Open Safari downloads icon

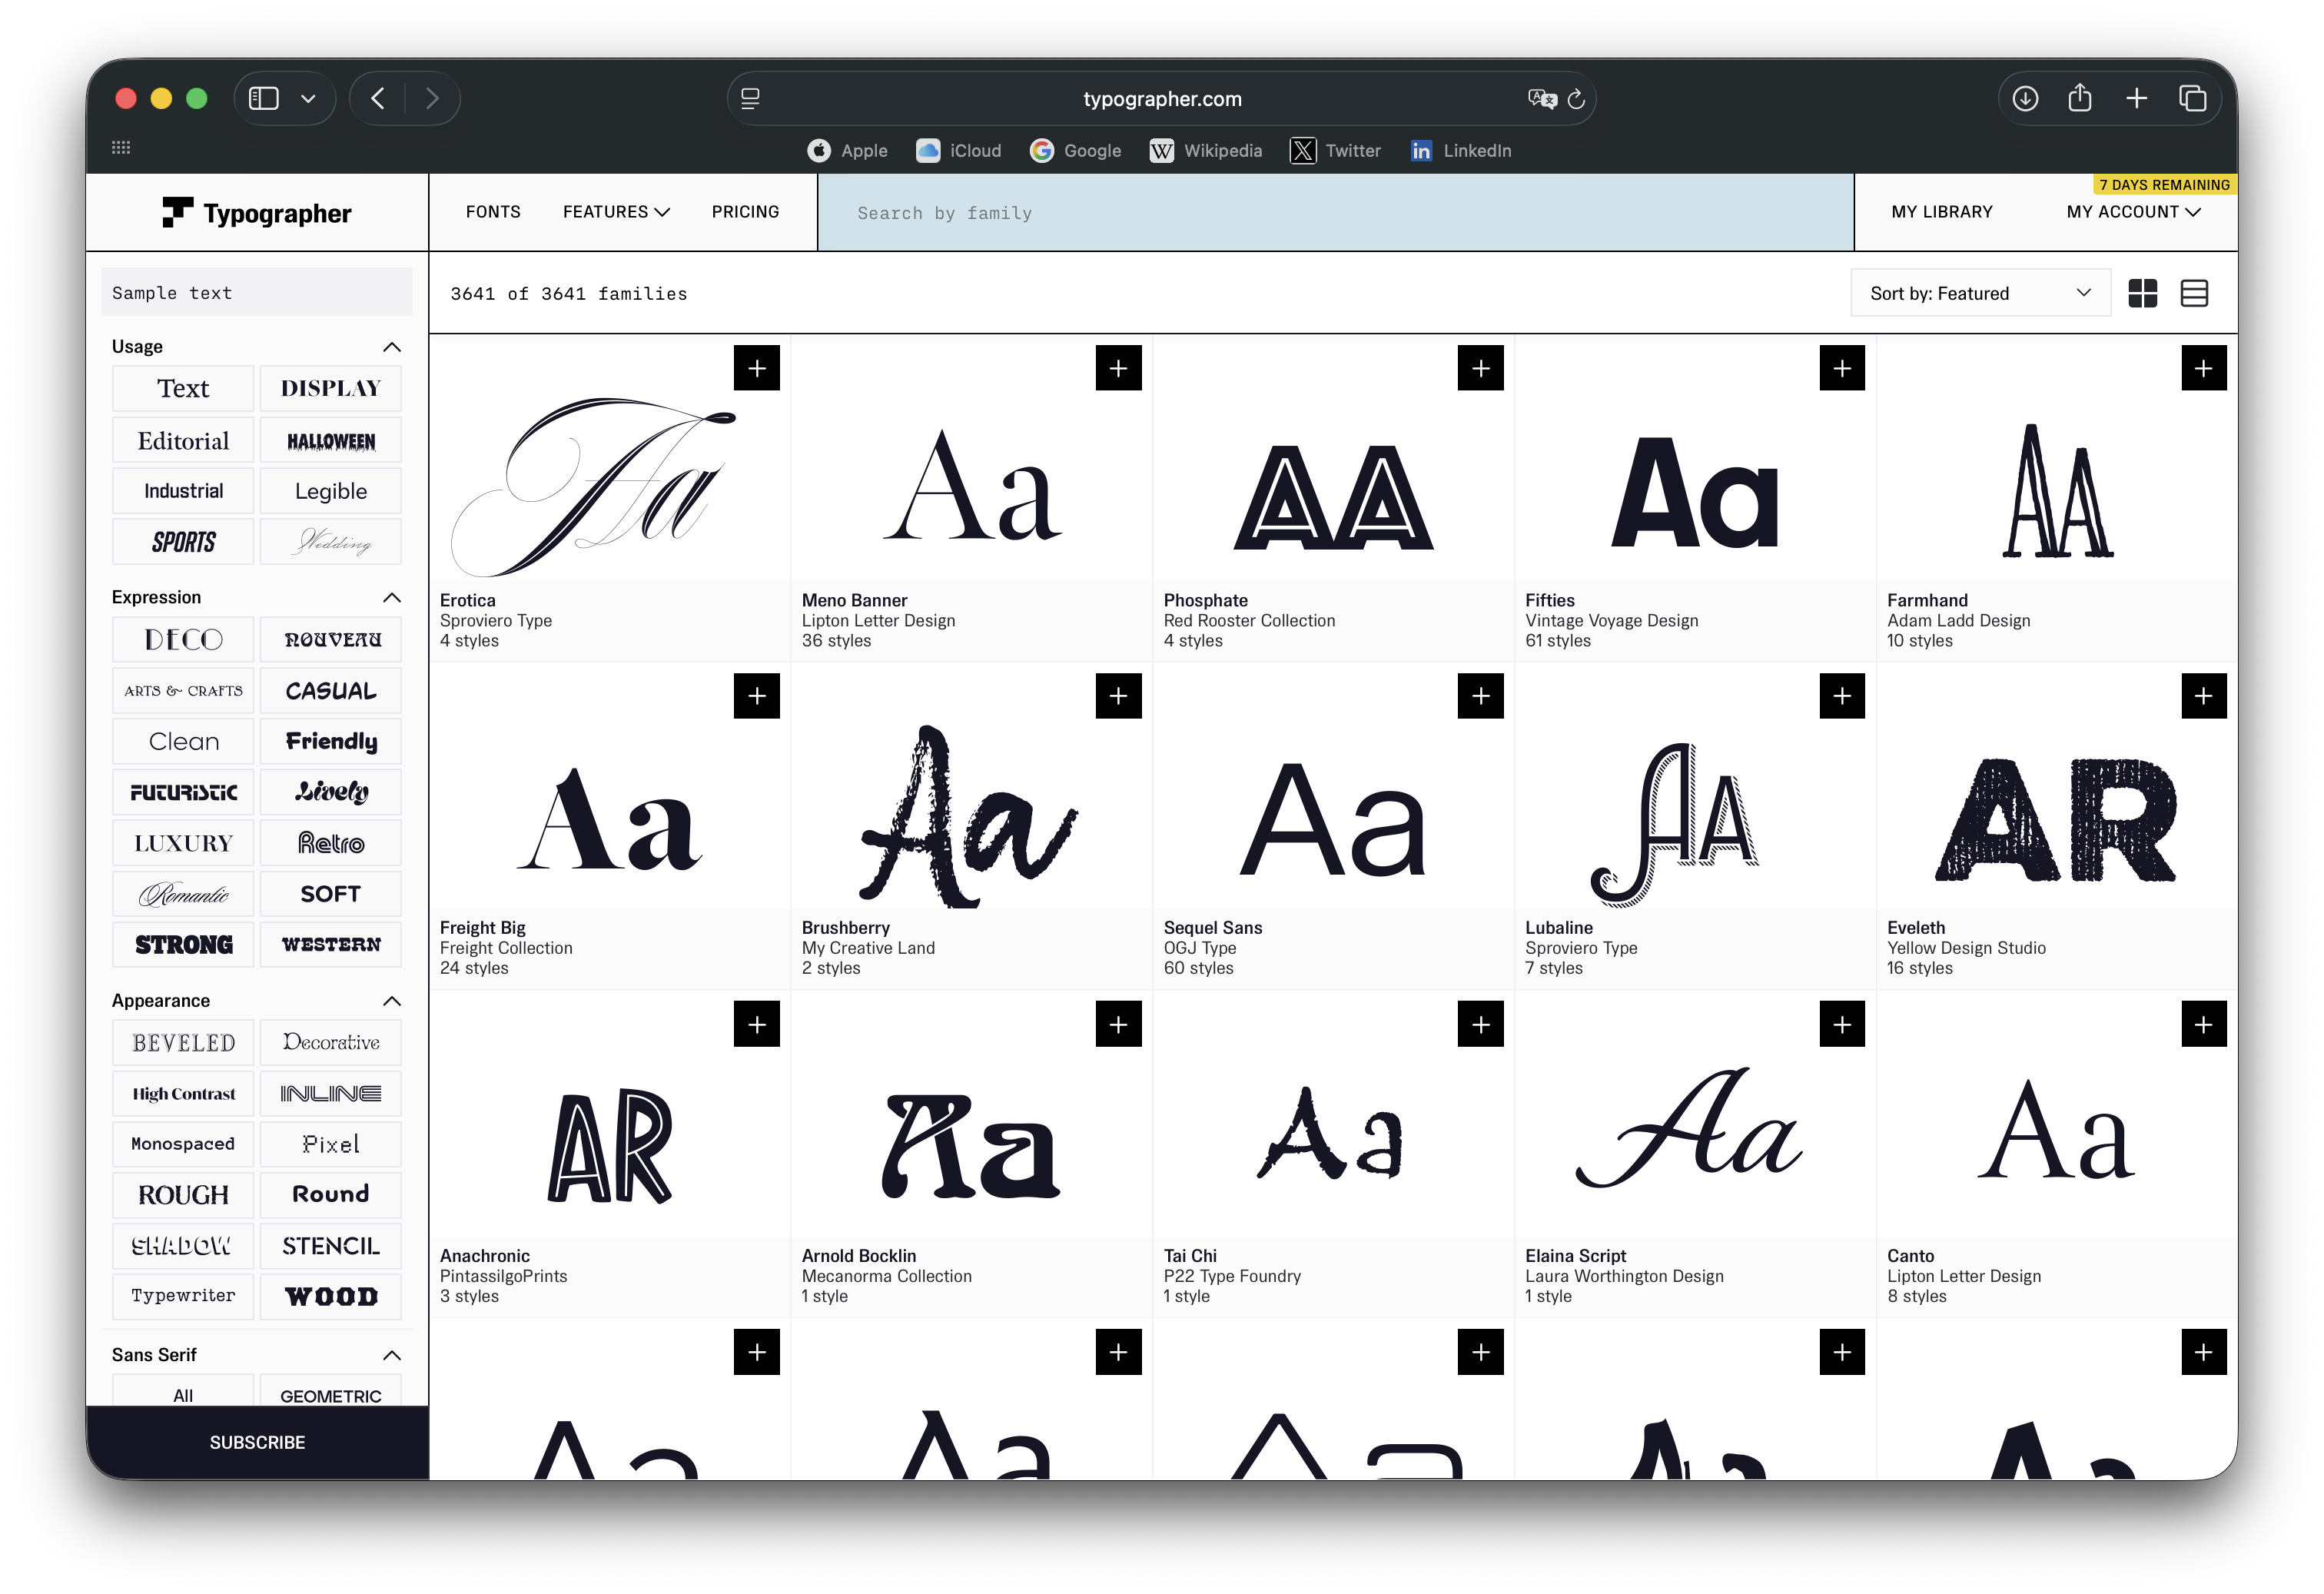pos(2025,98)
